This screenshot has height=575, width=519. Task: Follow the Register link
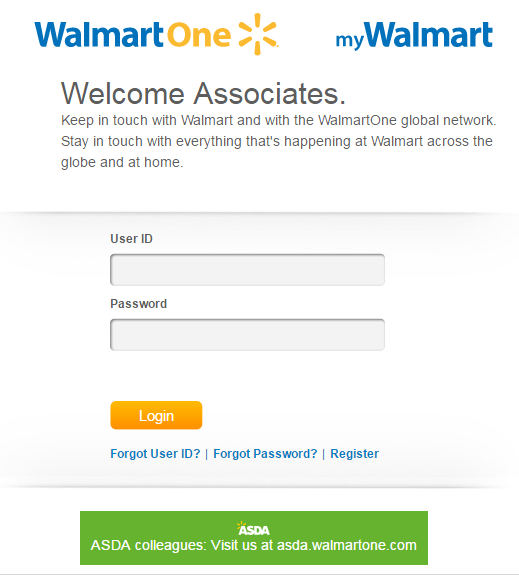coord(355,454)
